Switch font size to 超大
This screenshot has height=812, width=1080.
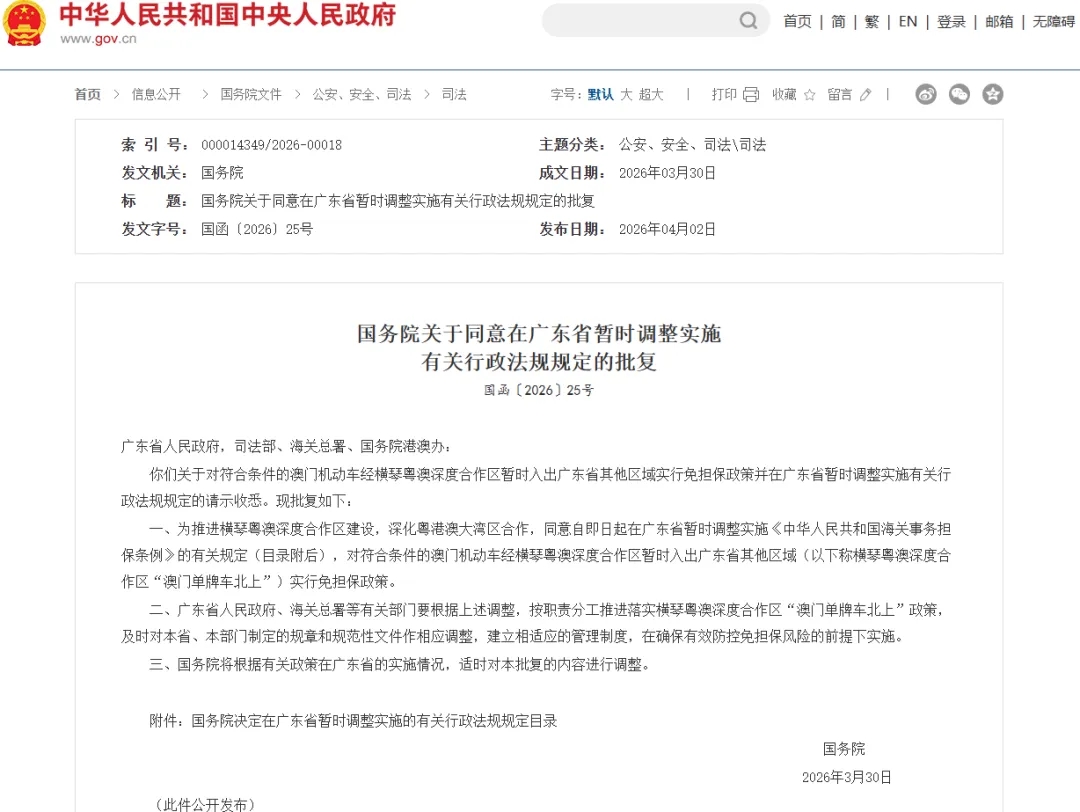[x=651, y=94]
